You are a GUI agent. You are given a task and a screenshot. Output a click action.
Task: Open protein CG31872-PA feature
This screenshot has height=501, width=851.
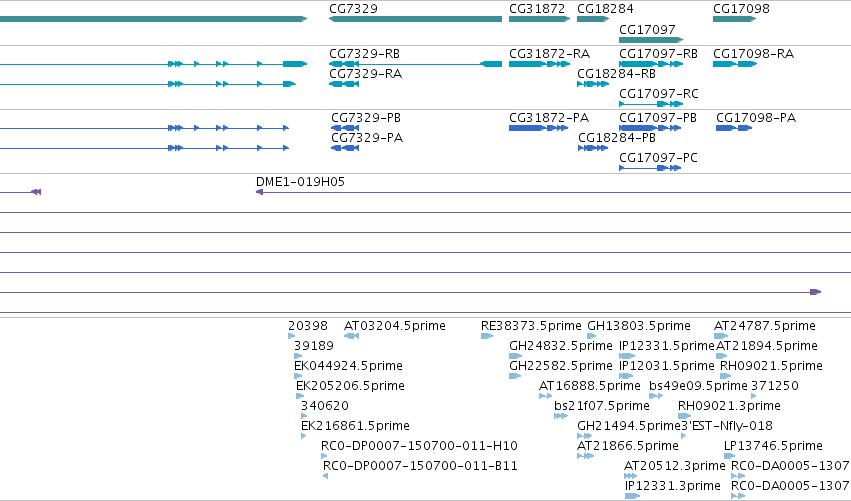click(538, 128)
